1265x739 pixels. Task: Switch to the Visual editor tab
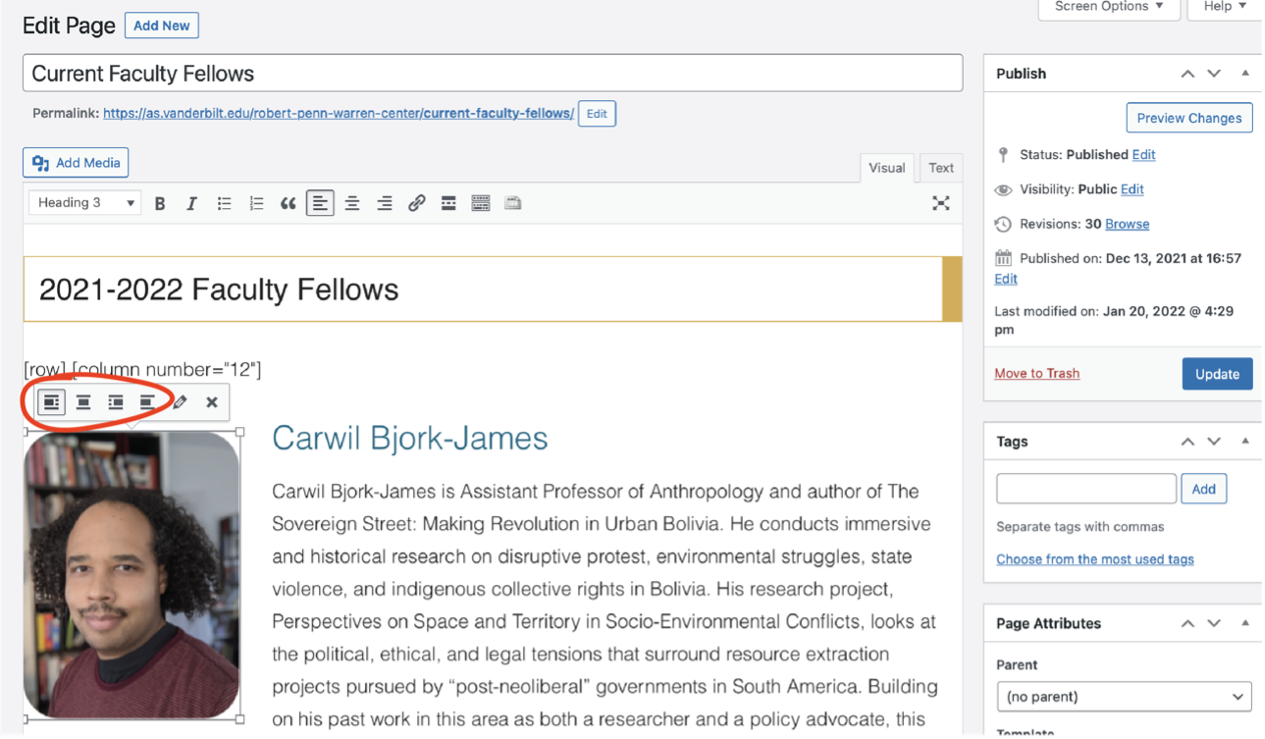tap(886, 168)
